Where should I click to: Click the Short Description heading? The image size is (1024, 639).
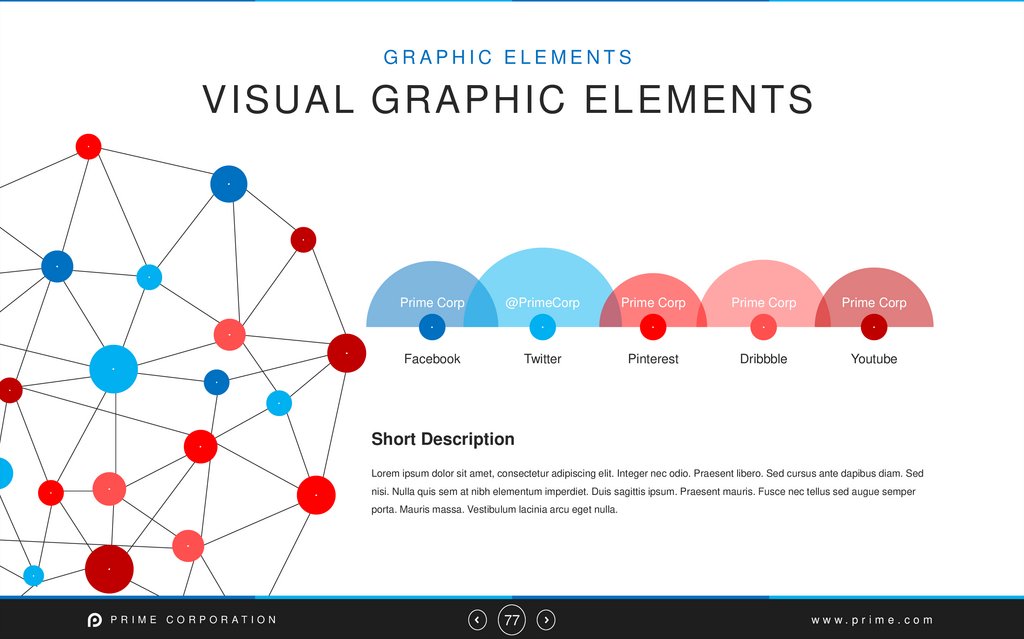coord(443,439)
